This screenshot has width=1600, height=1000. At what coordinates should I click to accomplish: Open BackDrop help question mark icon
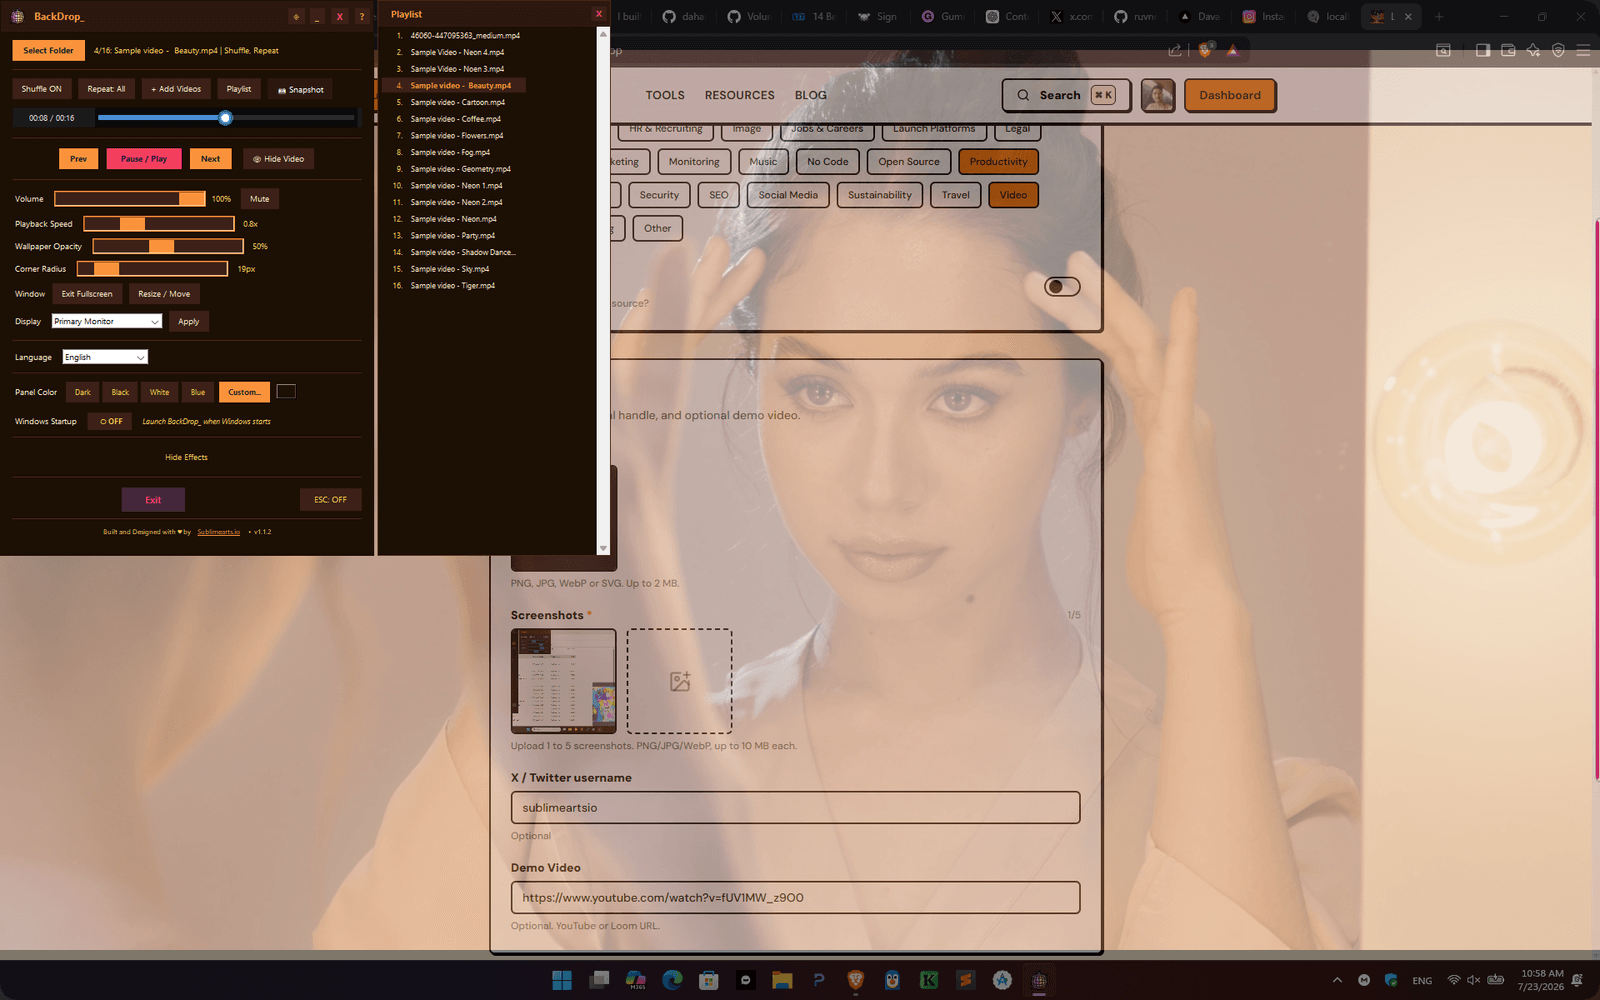362,17
